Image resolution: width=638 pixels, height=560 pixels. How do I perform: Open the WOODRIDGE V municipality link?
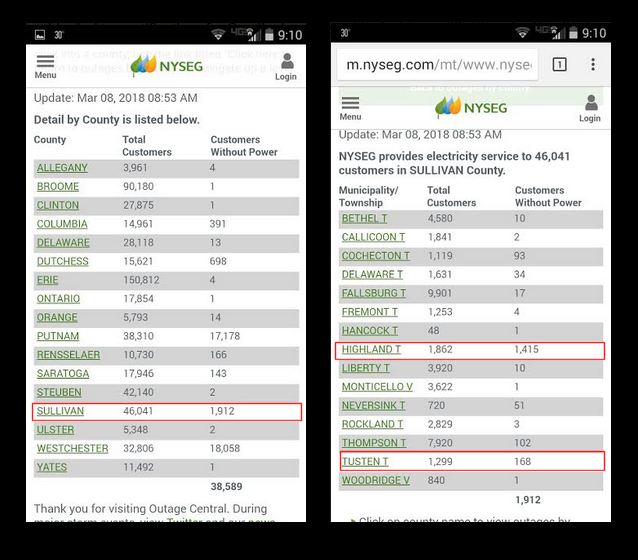(x=376, y=481)
